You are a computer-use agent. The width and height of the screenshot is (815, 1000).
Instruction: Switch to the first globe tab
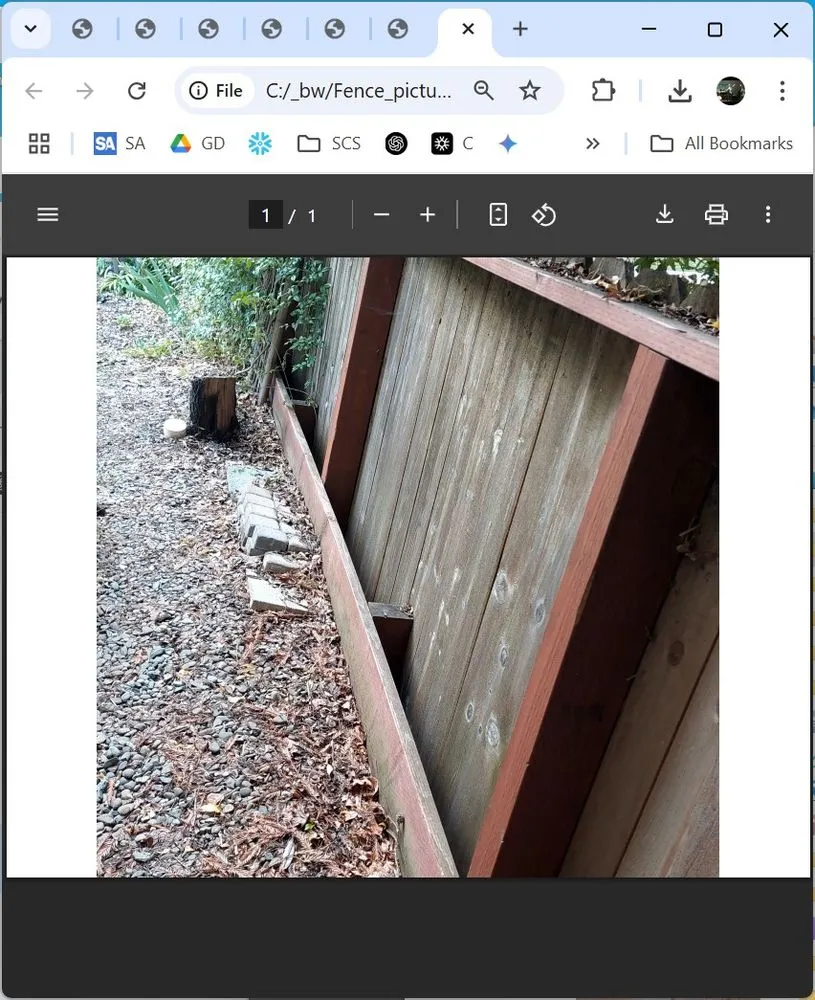click(x=82, y=29)
